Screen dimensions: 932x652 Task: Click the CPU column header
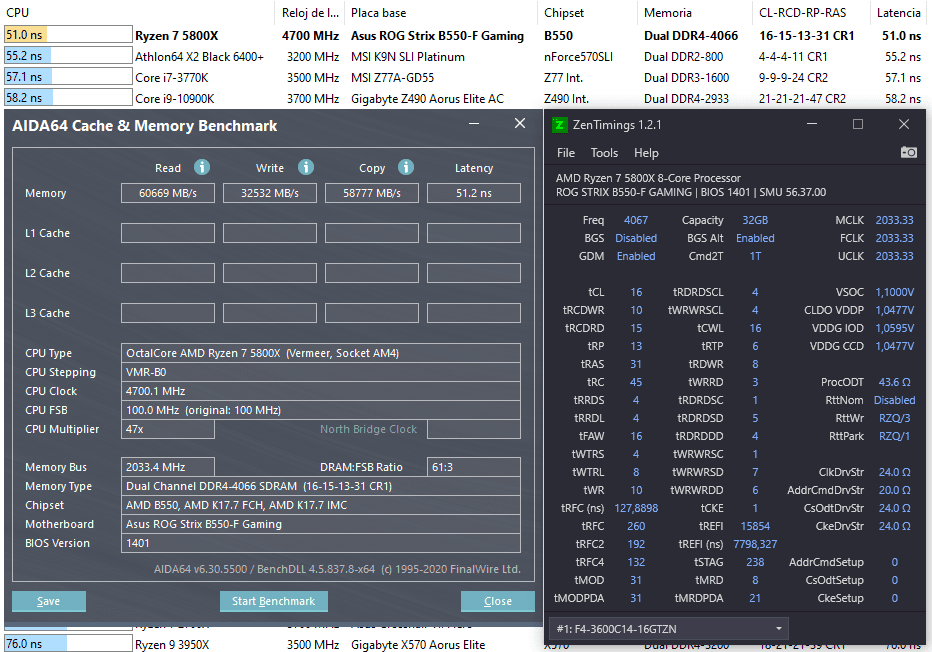point(139,12)
